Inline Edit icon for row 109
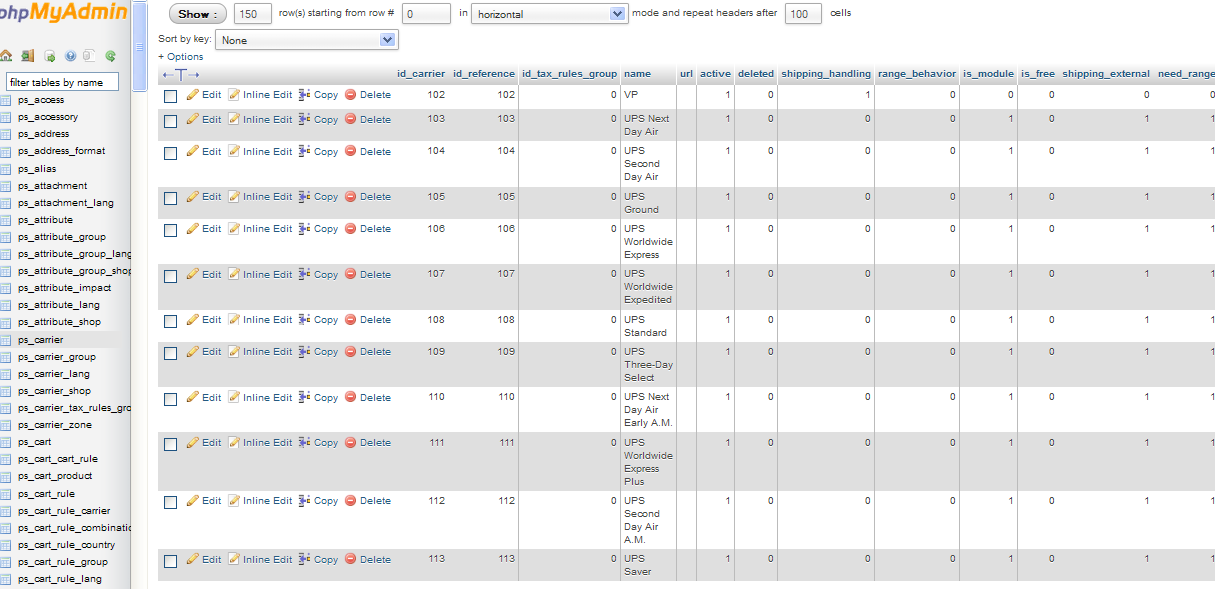Image resolution: width=1215 pixels, height=589 pixels. [x=234, y=352]
